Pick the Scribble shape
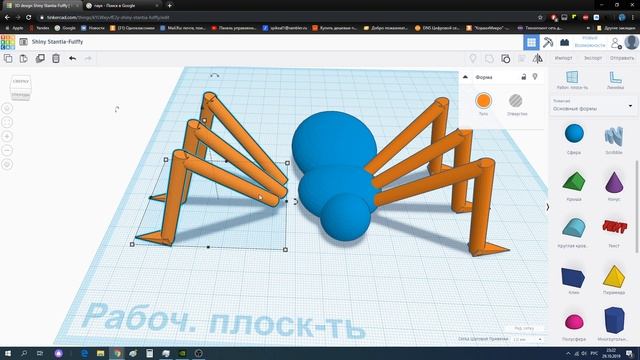The height and width of the screenshot is (360, 640). pos(614,136)
